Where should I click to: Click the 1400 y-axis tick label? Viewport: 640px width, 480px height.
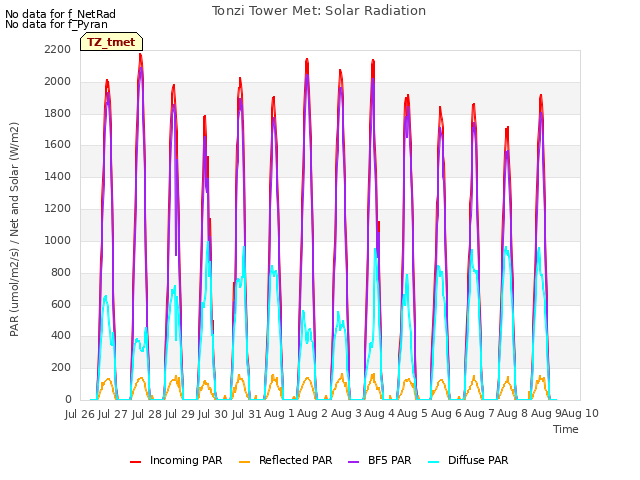point(58,176)
